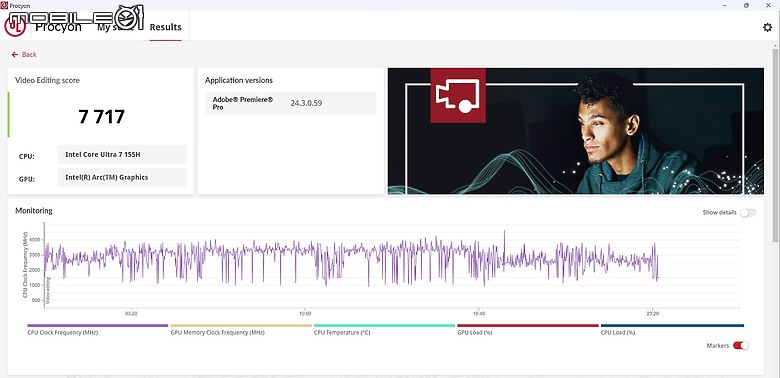
Task: Click the 7 717 Video Editing score
Action: click(101, 116)
